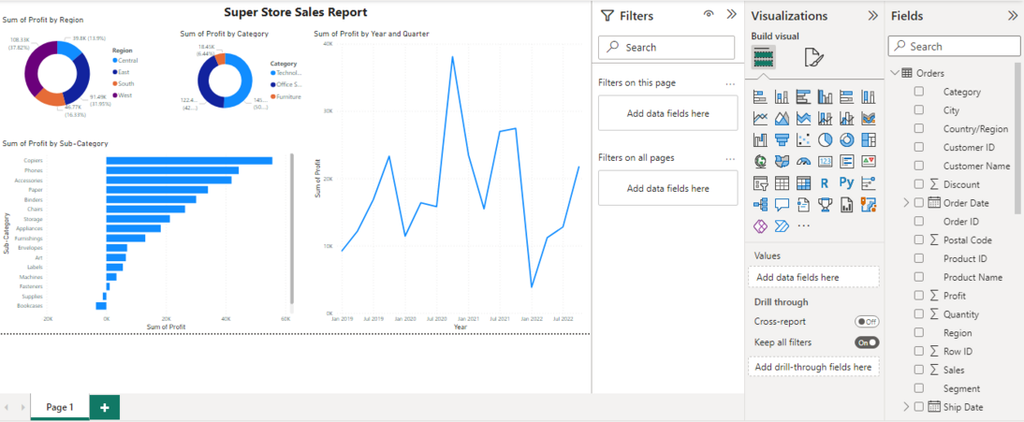Turn on the Cross-report toggle
Image resolution: width=1024 pixels, height=422 pixels.
coord(866,322)
